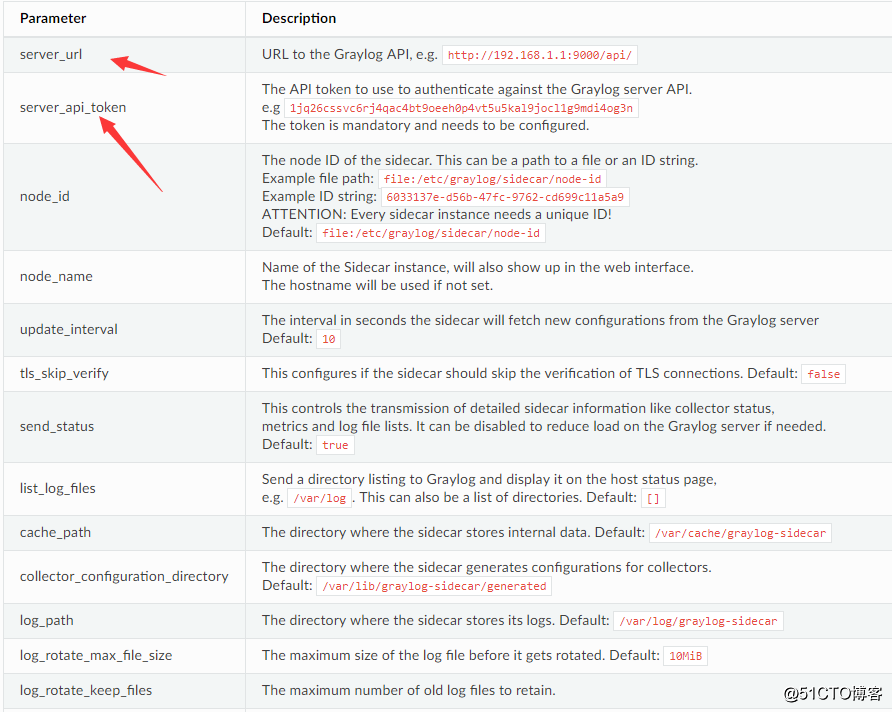The width and height of the screenshot is (892, 712).
Task: Click 'The interval in seconds the sidecar will fetch' line
Action: tap(540, 321)
